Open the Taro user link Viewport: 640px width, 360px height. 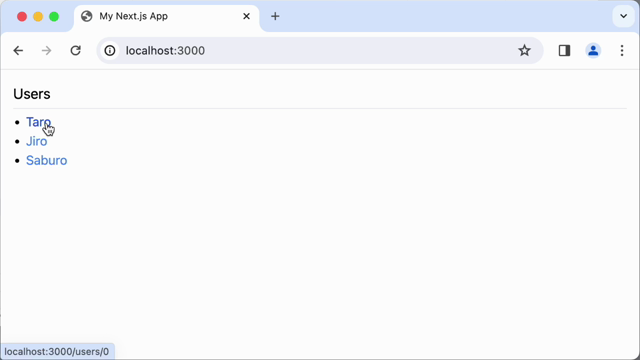tap(38, 122)
